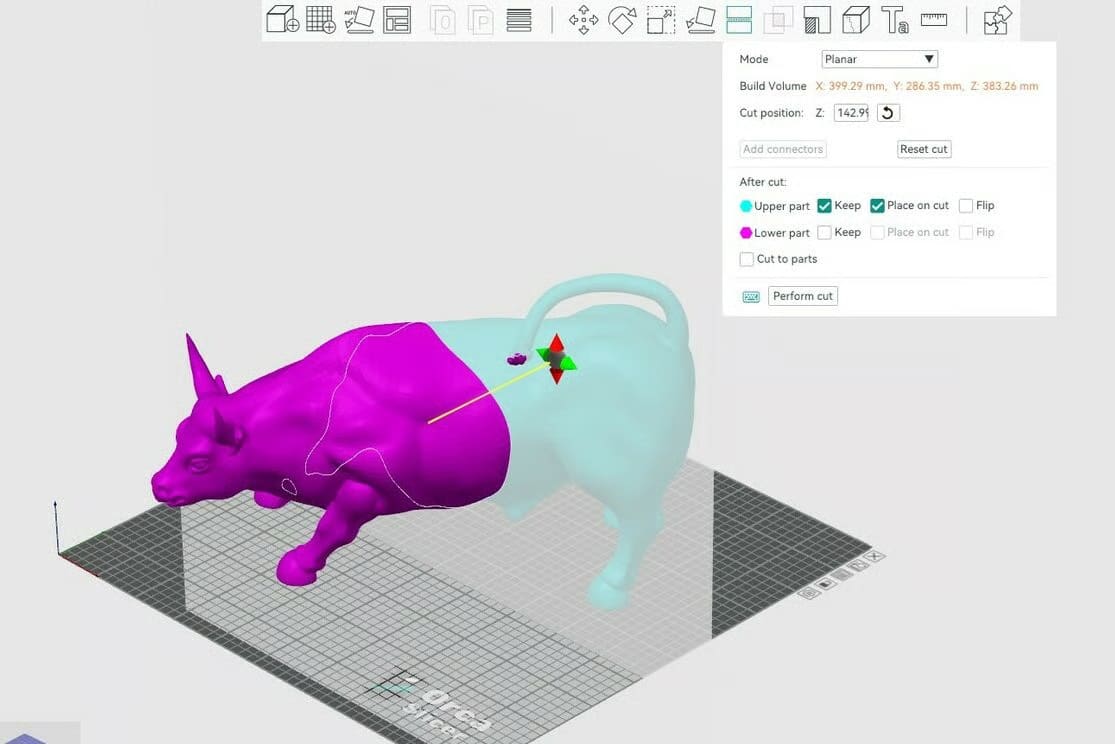Image resolution: width=1115 pixels, height=744 pixels.
Task: Select the Seam painting cube tool
Action: tap(855, 20)
